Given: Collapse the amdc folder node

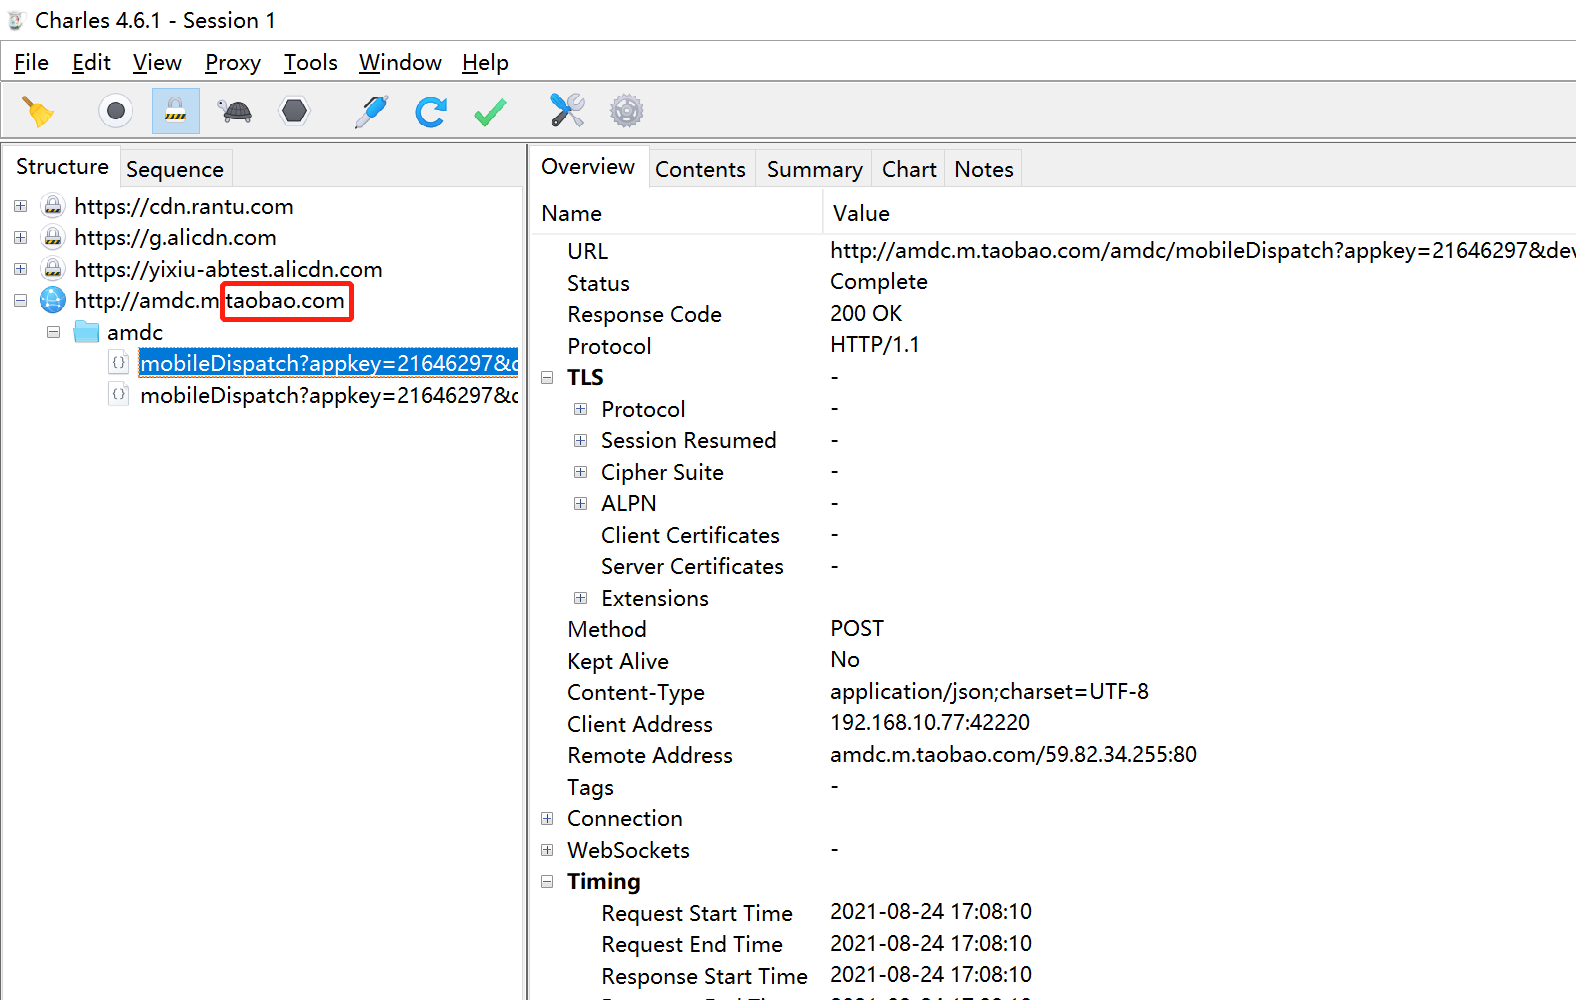Looking at the screenshot, I should 53,332.
